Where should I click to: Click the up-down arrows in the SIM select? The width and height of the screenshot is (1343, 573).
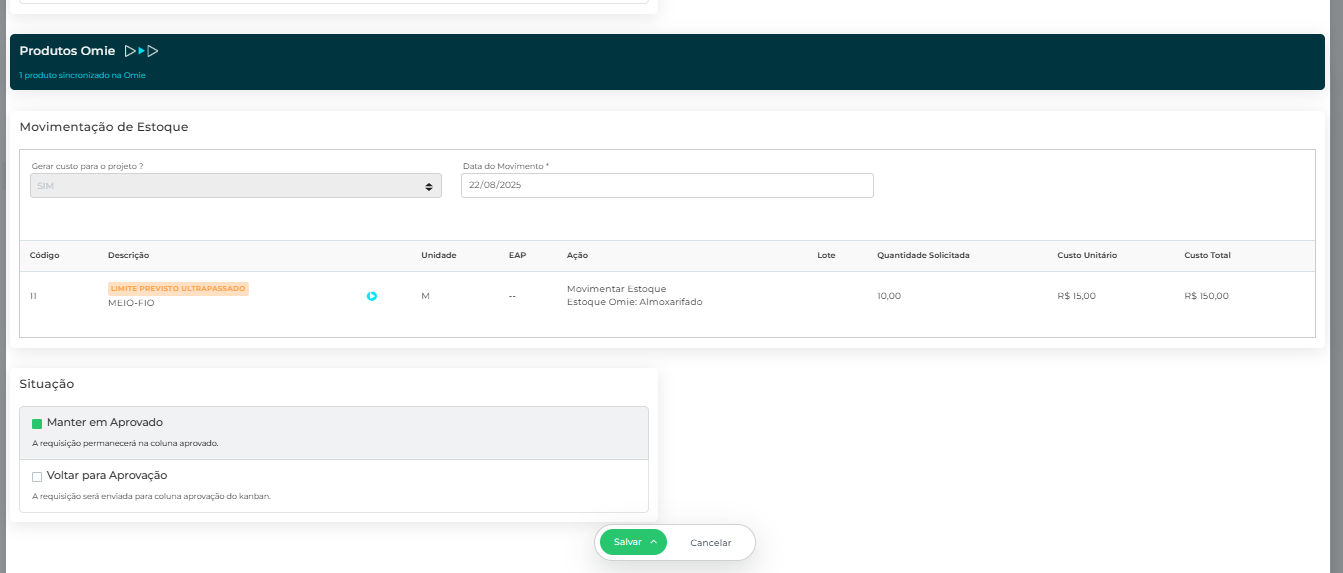point(429,187)
